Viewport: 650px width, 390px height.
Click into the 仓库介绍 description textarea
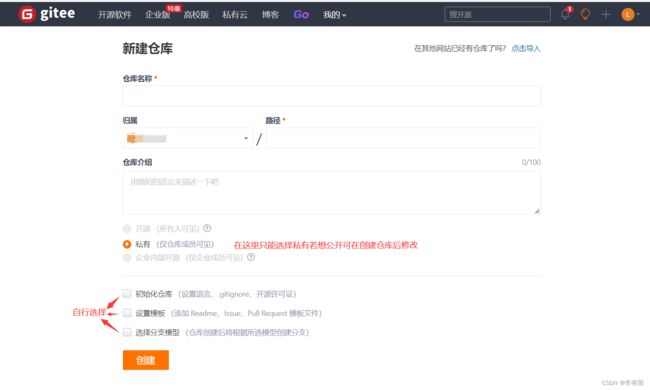coord(332,193)
